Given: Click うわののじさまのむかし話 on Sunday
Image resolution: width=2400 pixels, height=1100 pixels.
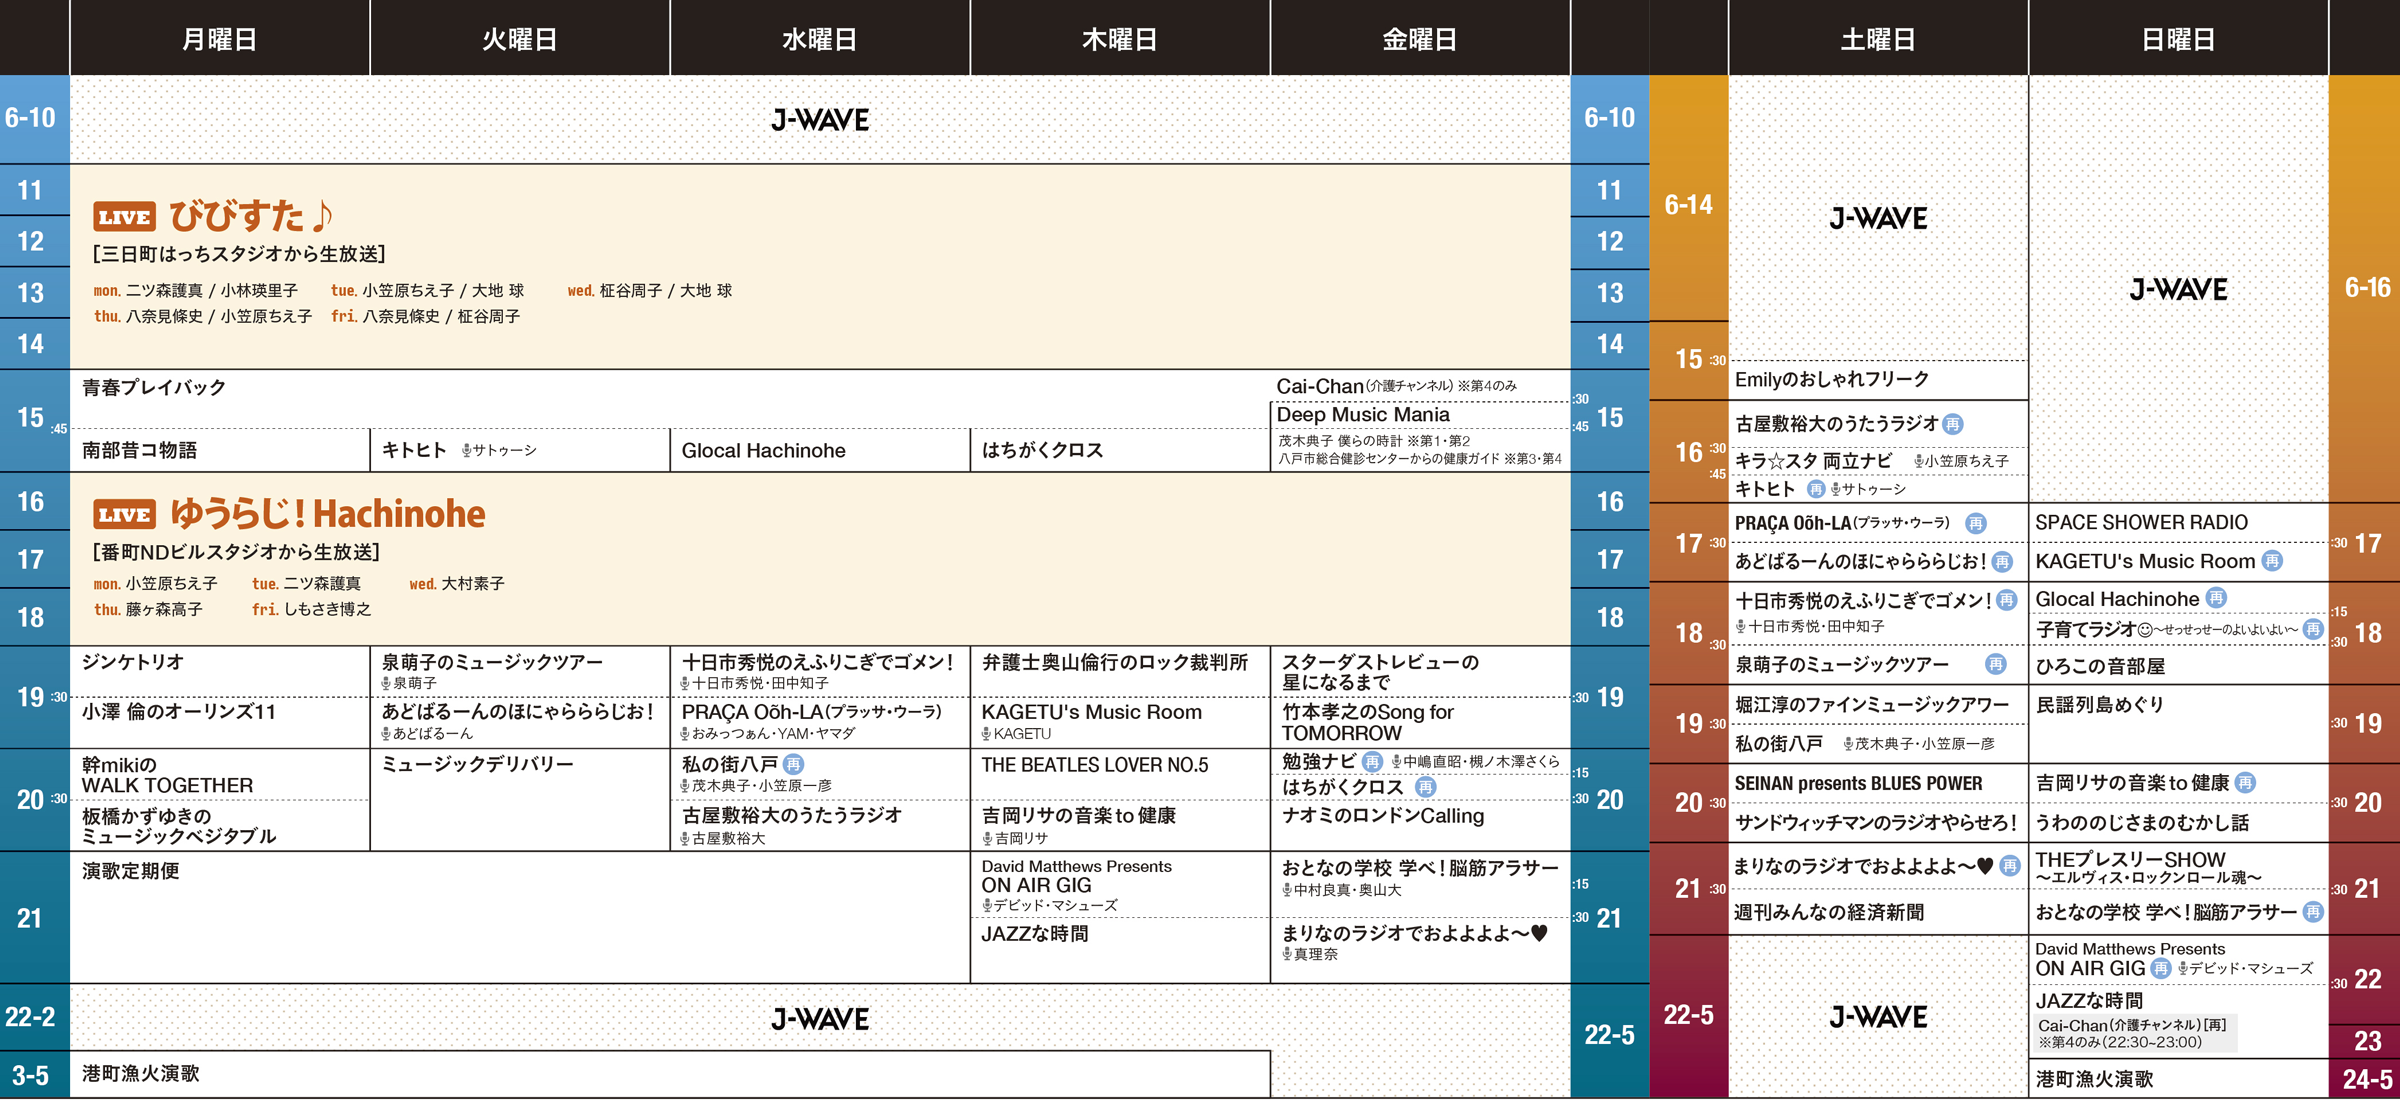Looking at the screenshot, I should point(2142,823).
